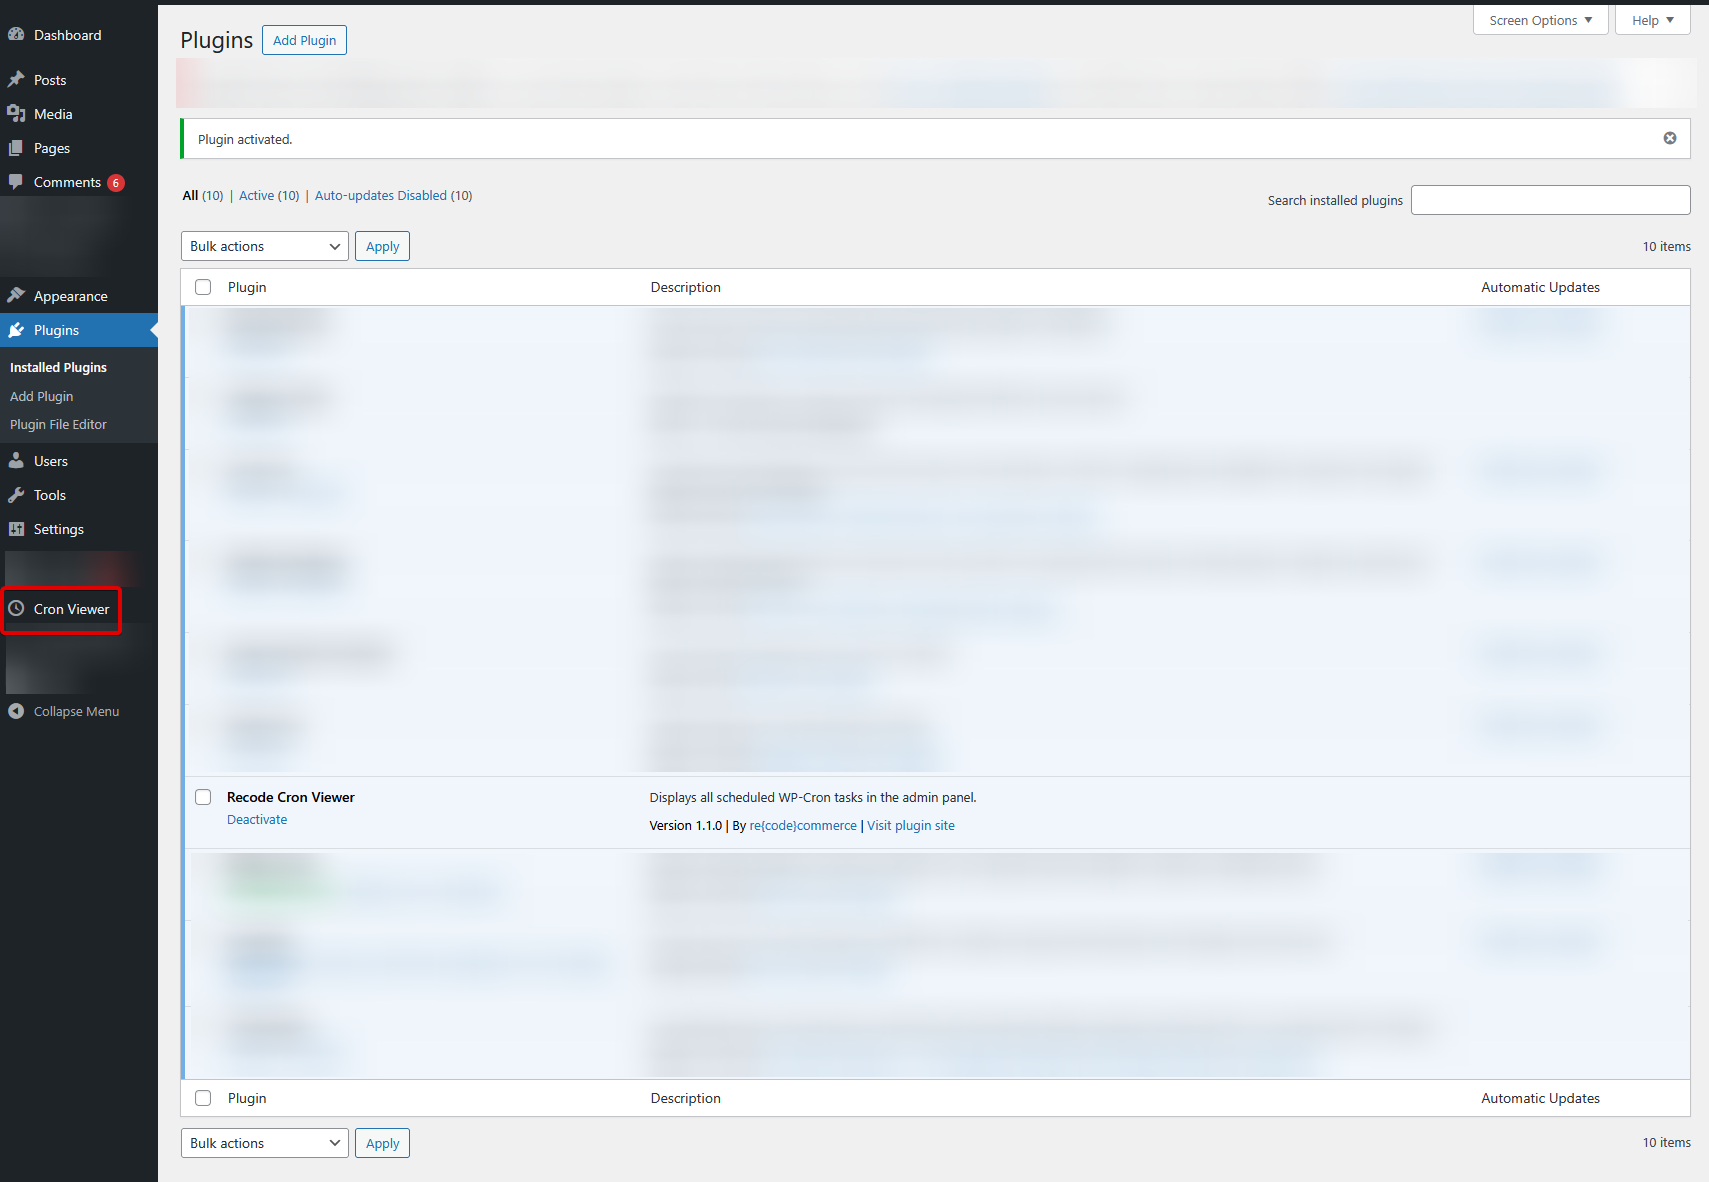Expand the Screen Options panel
Image resolution: width=1709 pixels, height=1182 pixels.
1540,19
